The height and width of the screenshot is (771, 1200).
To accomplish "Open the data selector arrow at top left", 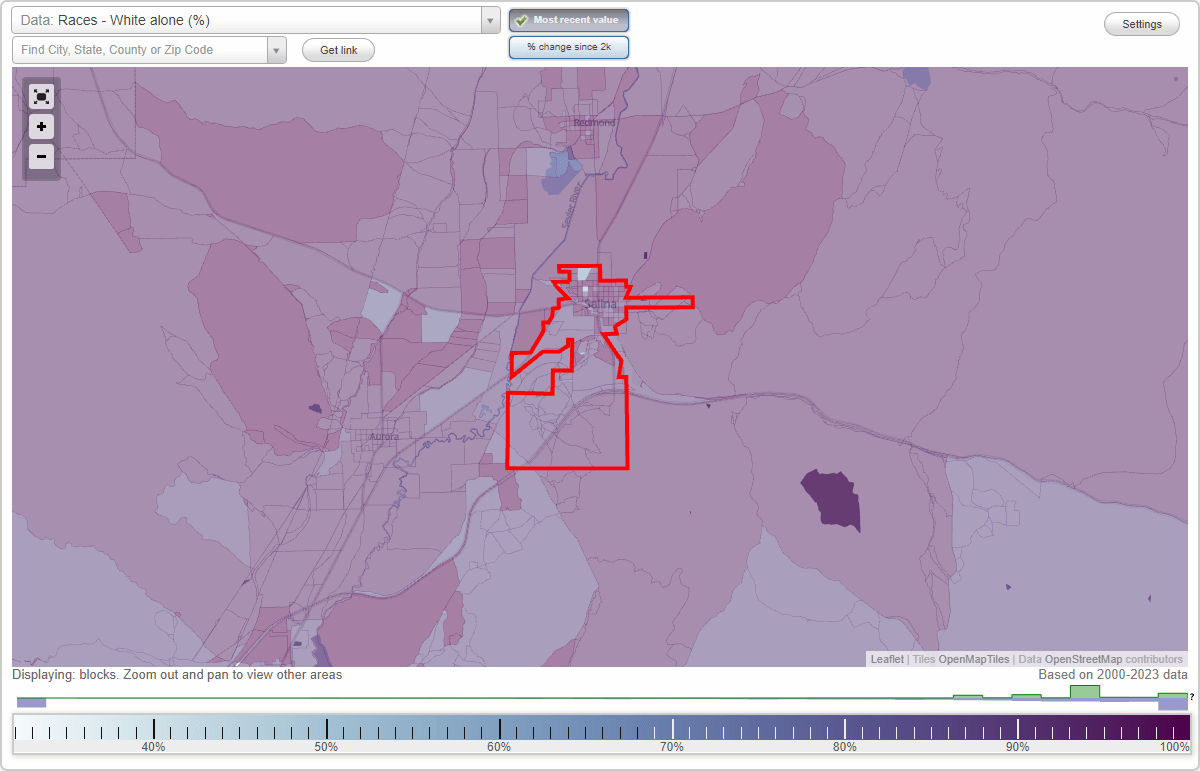I will click(488, 19).
